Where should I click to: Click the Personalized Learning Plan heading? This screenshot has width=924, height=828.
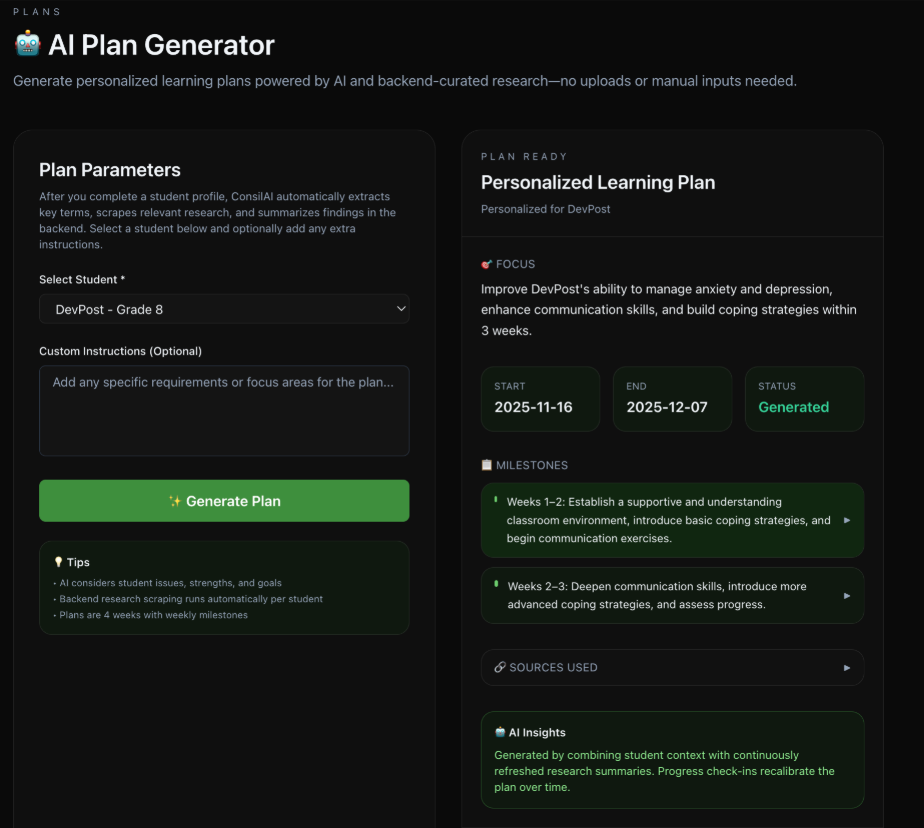point(598,183)
